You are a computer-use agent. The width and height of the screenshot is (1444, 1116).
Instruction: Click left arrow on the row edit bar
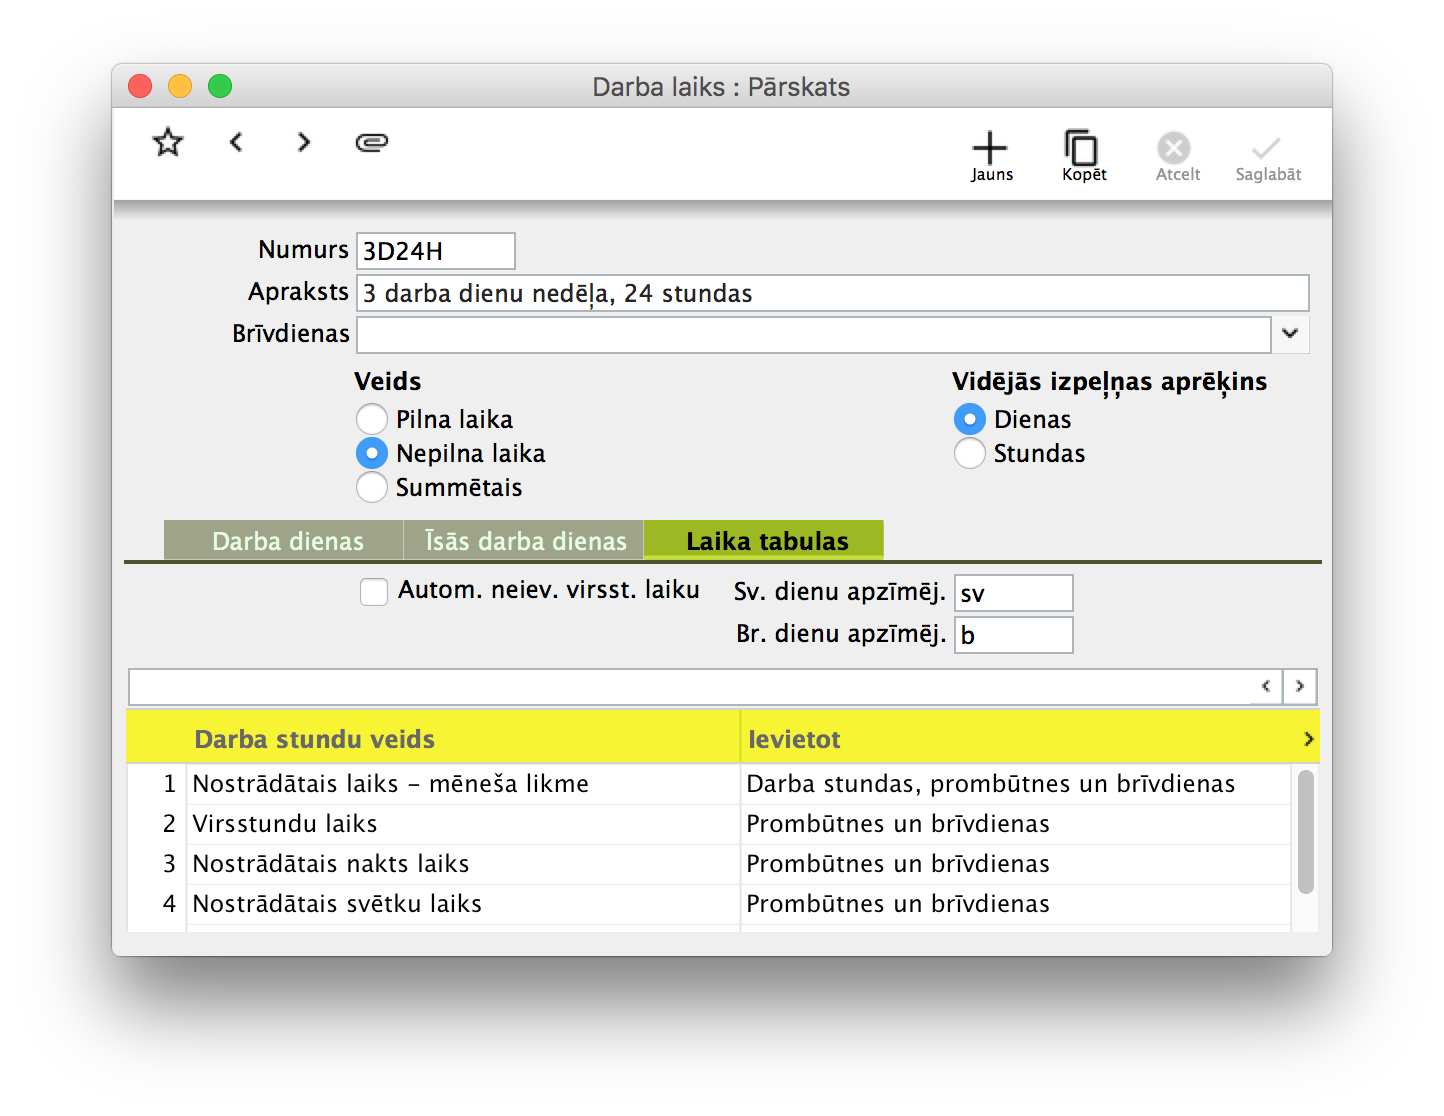(x=1266, y=687)
